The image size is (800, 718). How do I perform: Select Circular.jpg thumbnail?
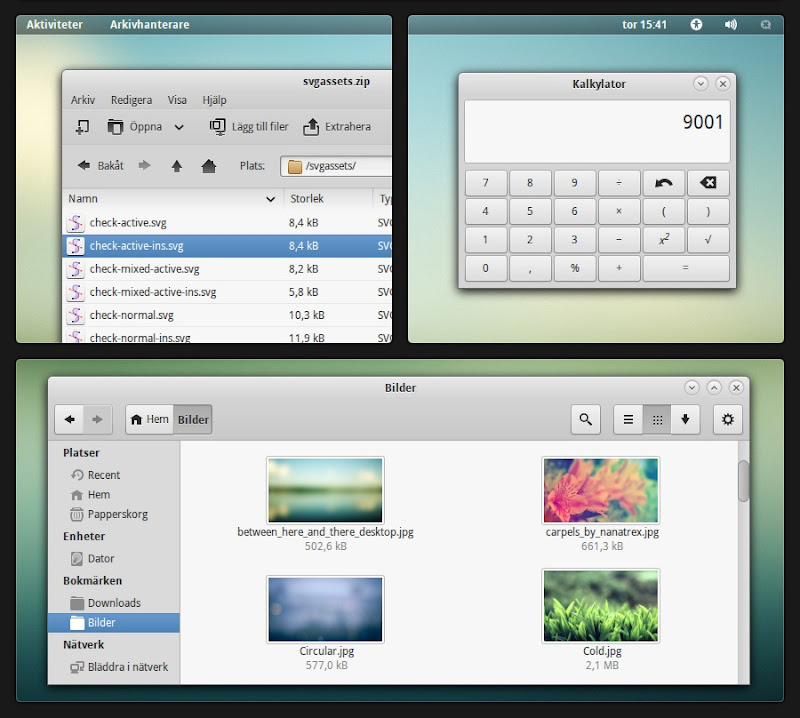point(325,609)
